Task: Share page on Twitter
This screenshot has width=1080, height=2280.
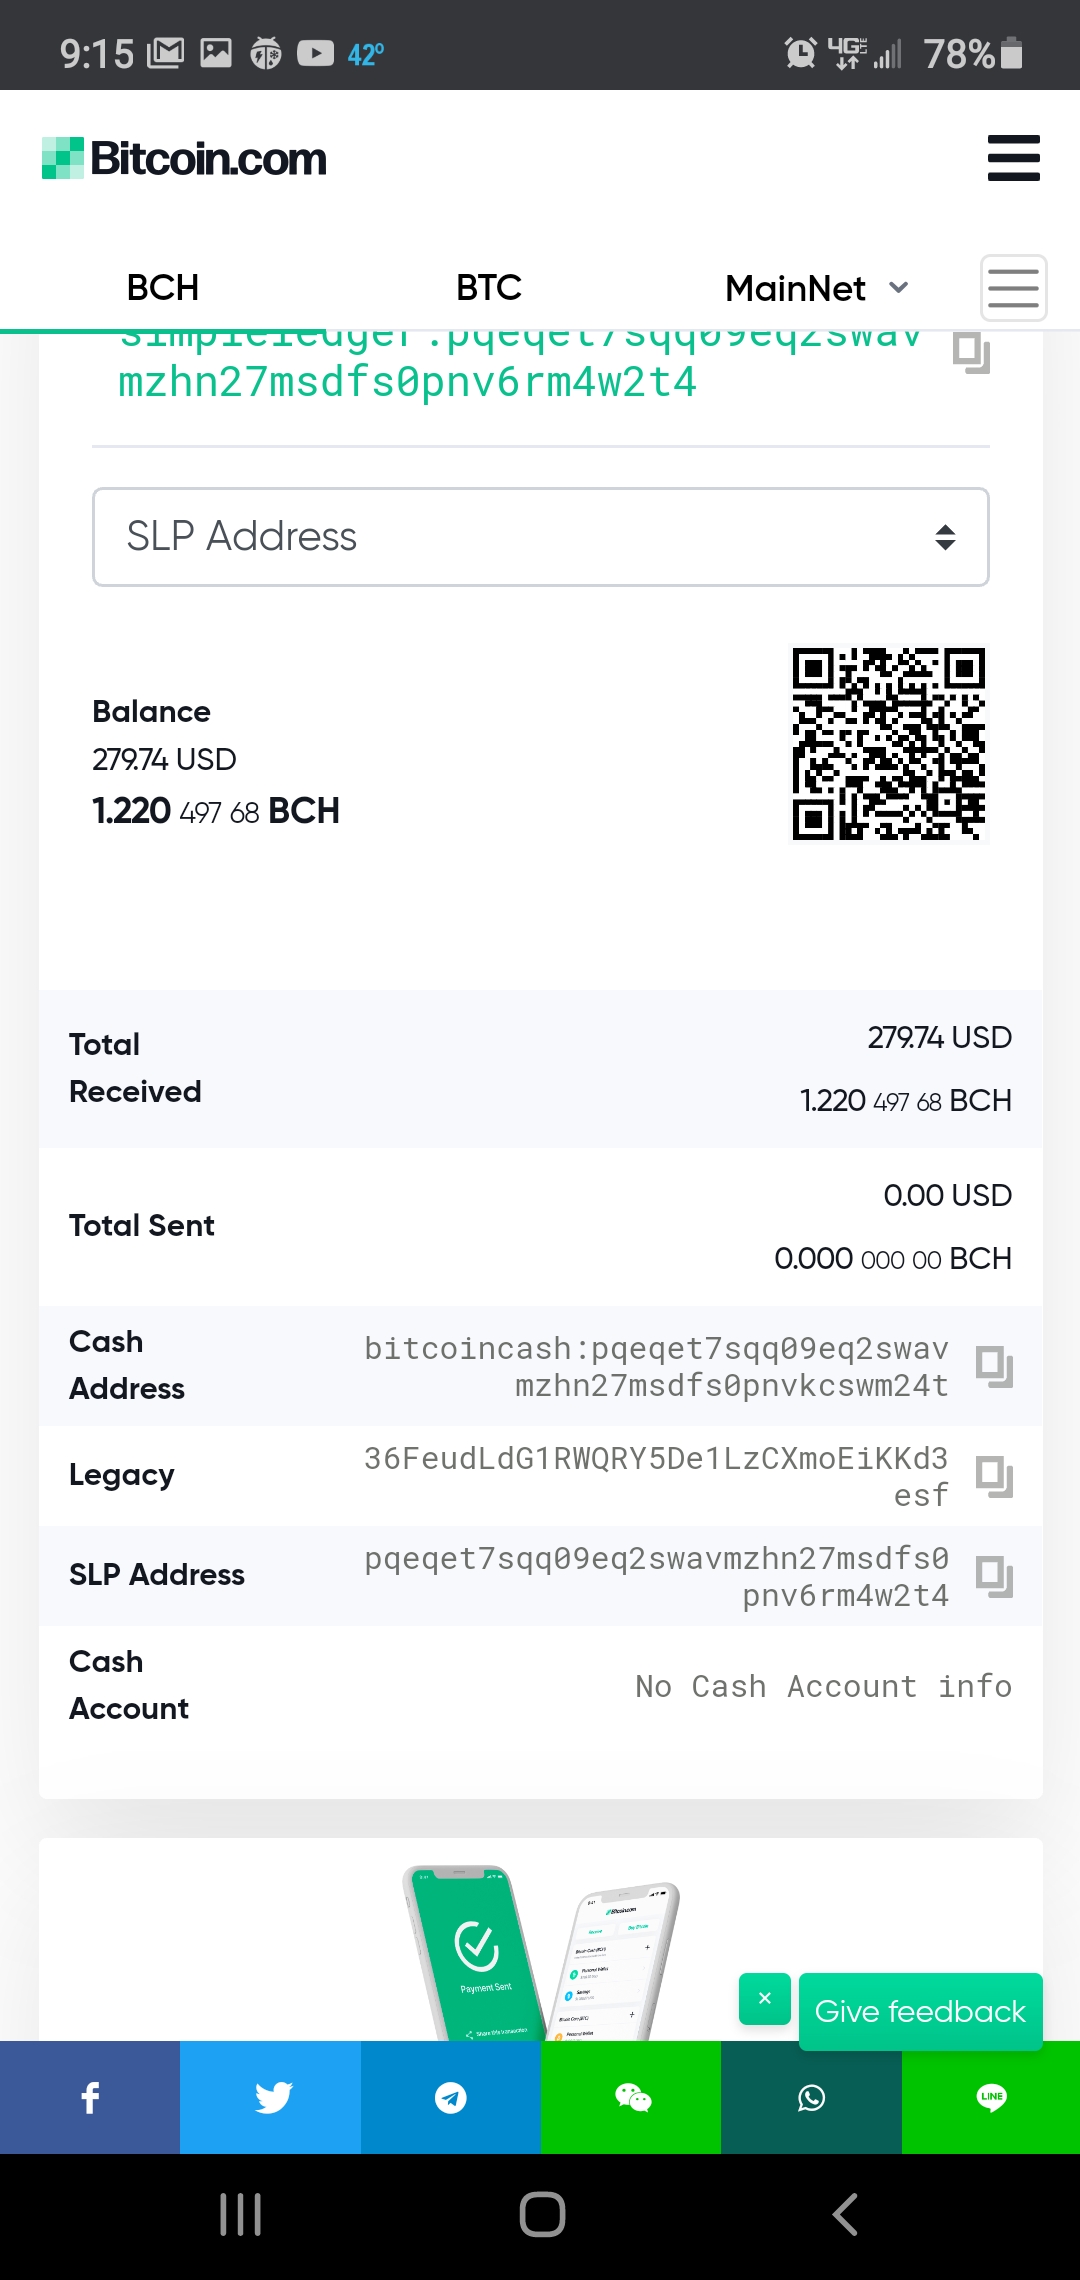Action: click(270, 2097)
